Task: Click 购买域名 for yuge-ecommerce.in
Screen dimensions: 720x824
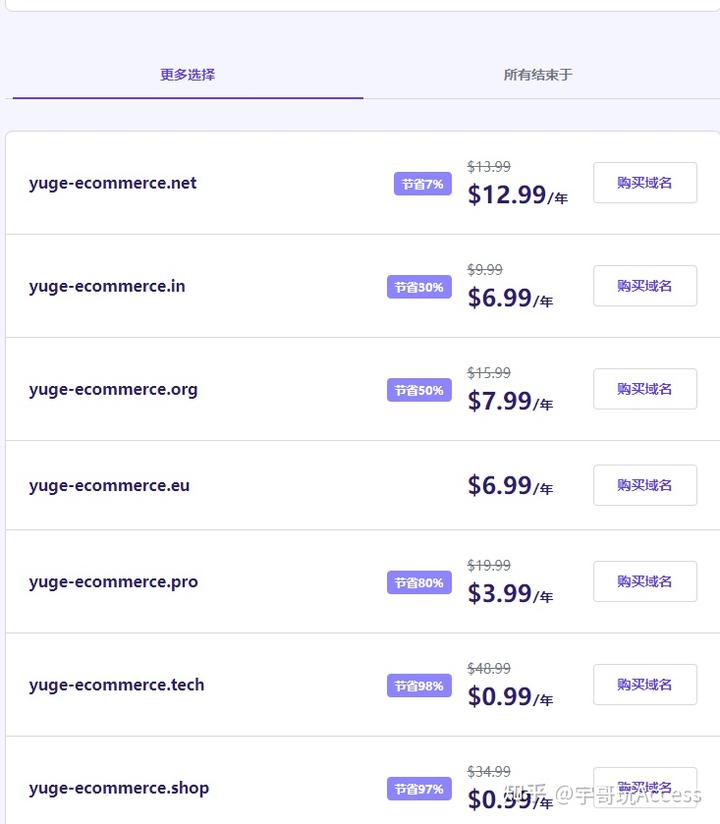Action: click(645, 285)
